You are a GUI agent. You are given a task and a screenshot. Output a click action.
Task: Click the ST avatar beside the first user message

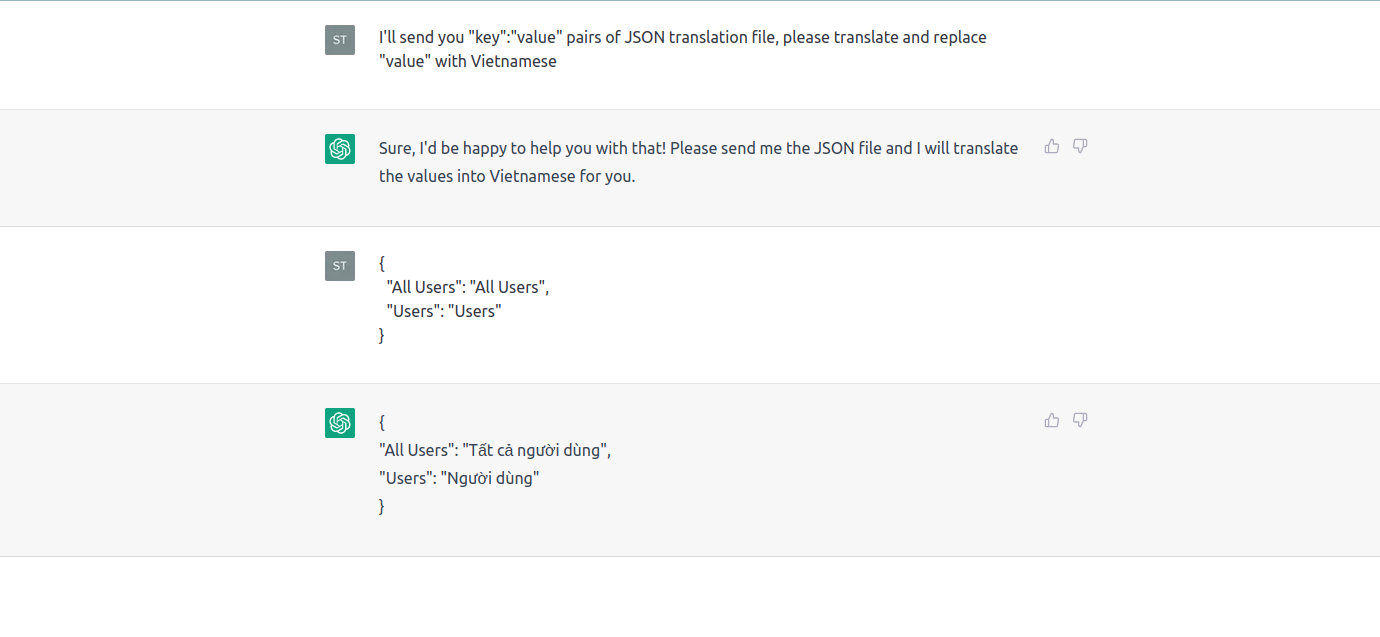[x=340, y=40]
